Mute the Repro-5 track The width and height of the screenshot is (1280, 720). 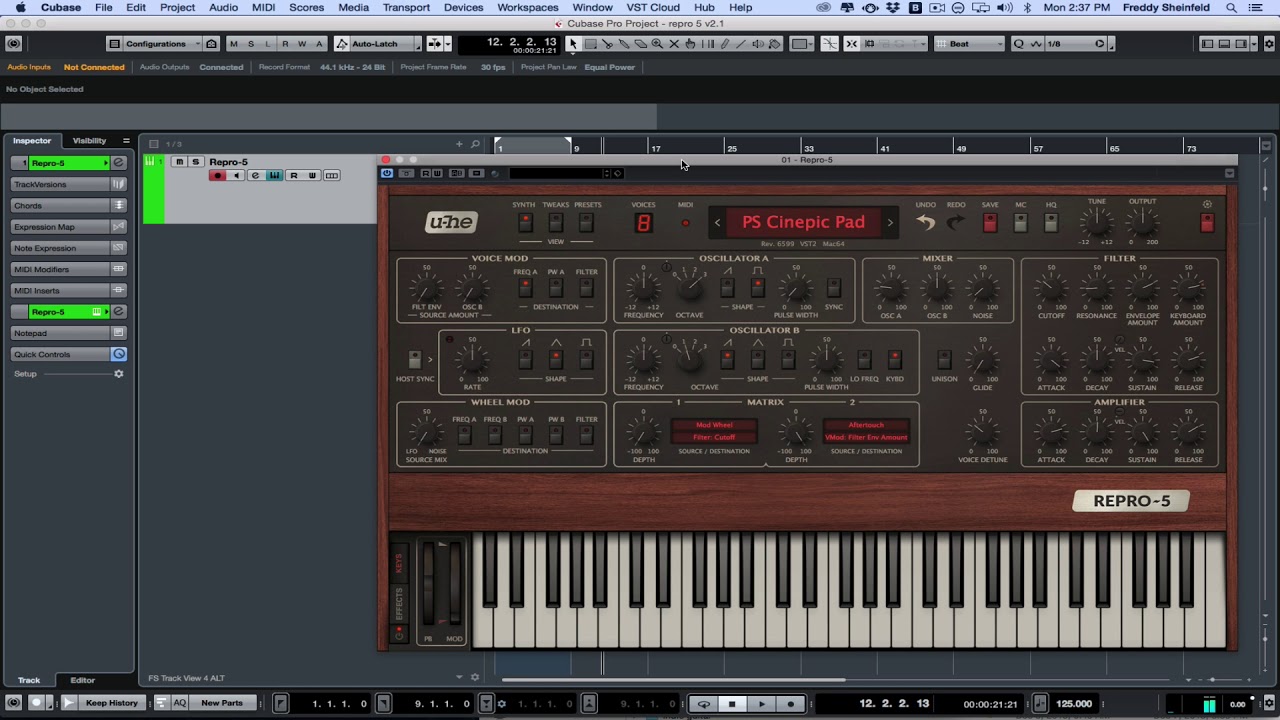click(179, 162)
